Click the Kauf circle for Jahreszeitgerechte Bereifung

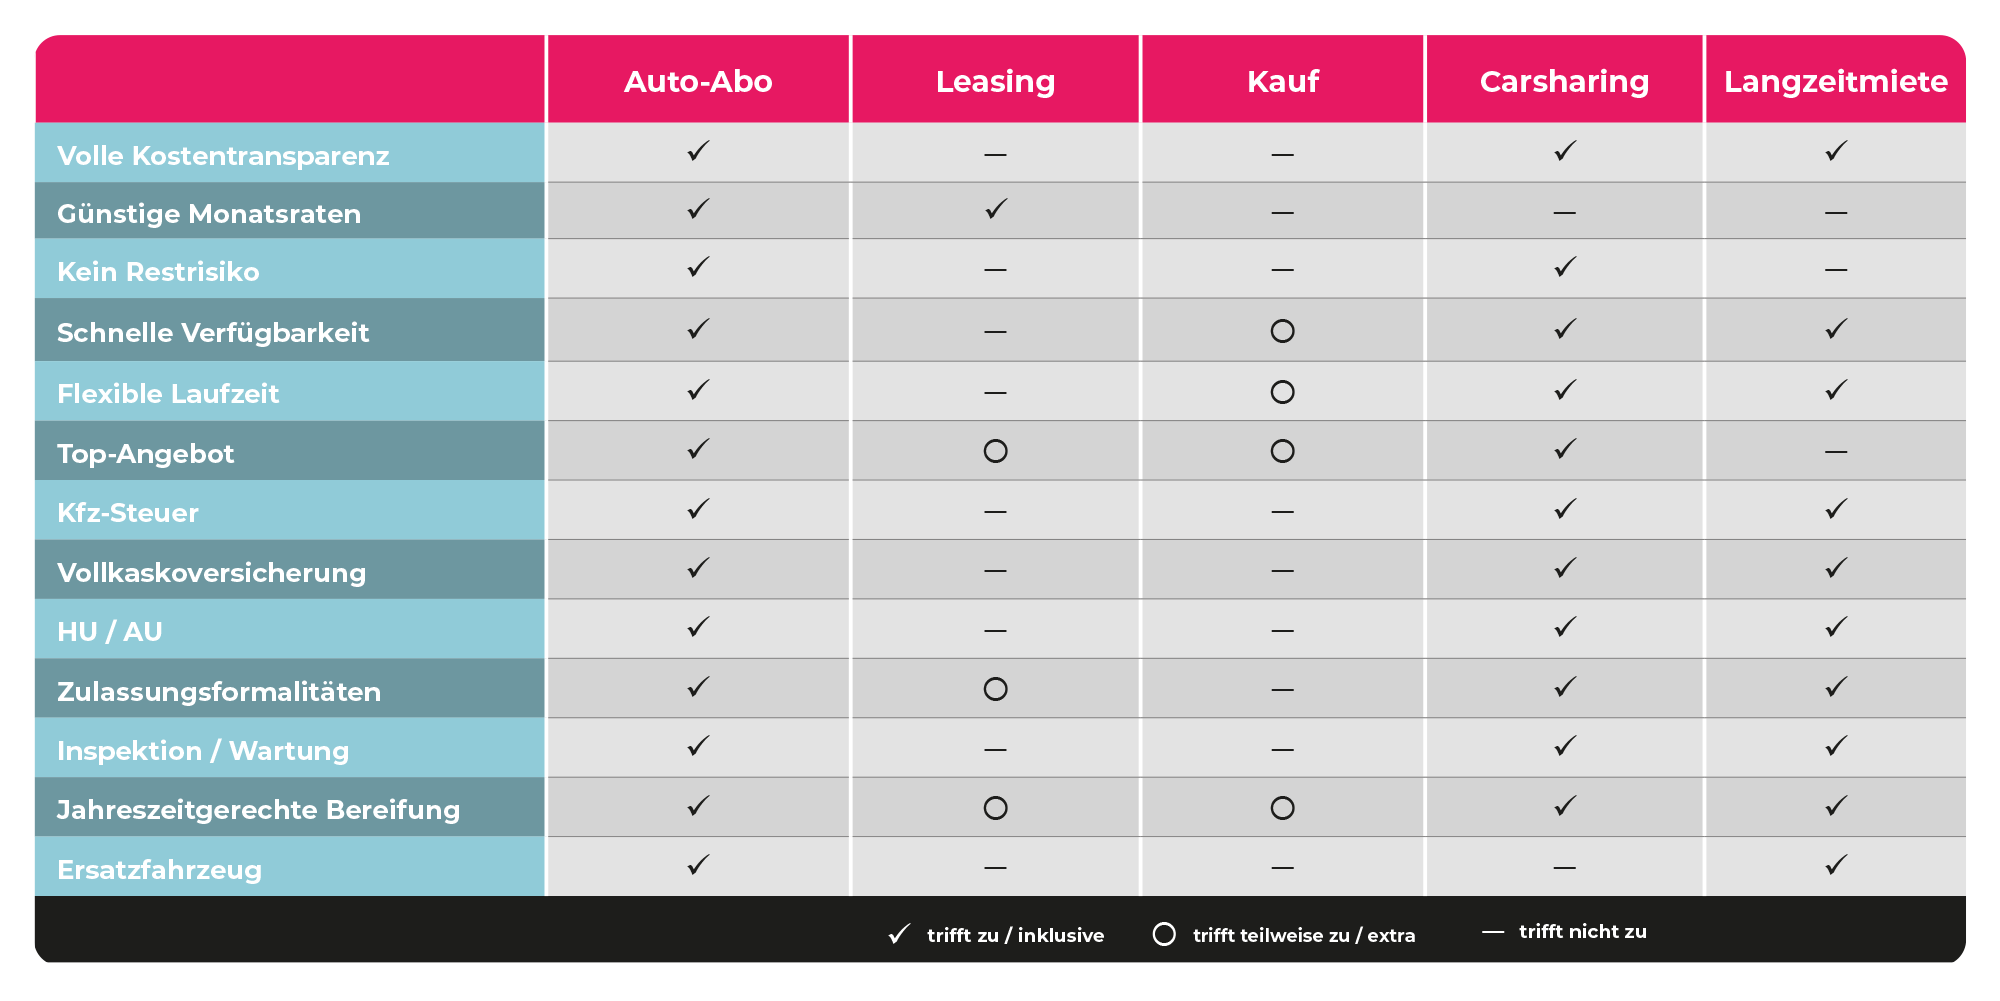click(x=1283, y=808)
